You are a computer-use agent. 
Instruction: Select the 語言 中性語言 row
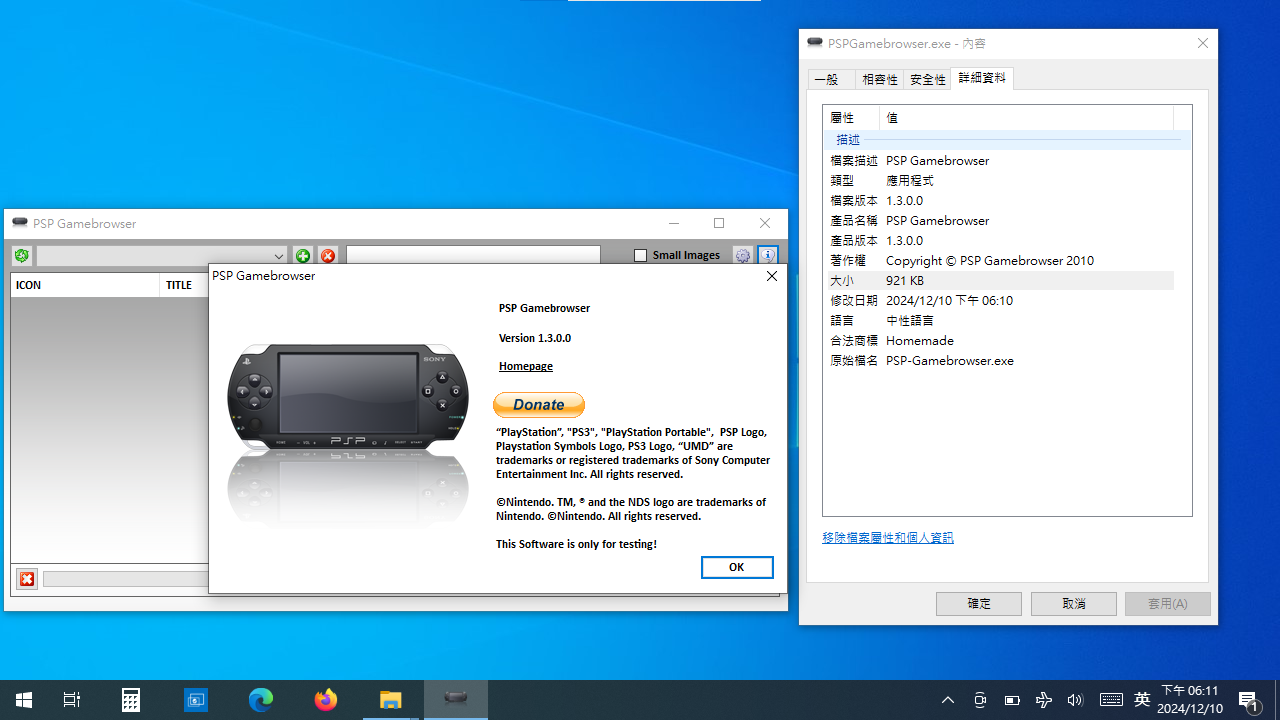pyautogui.click(x=1000, y=321)
